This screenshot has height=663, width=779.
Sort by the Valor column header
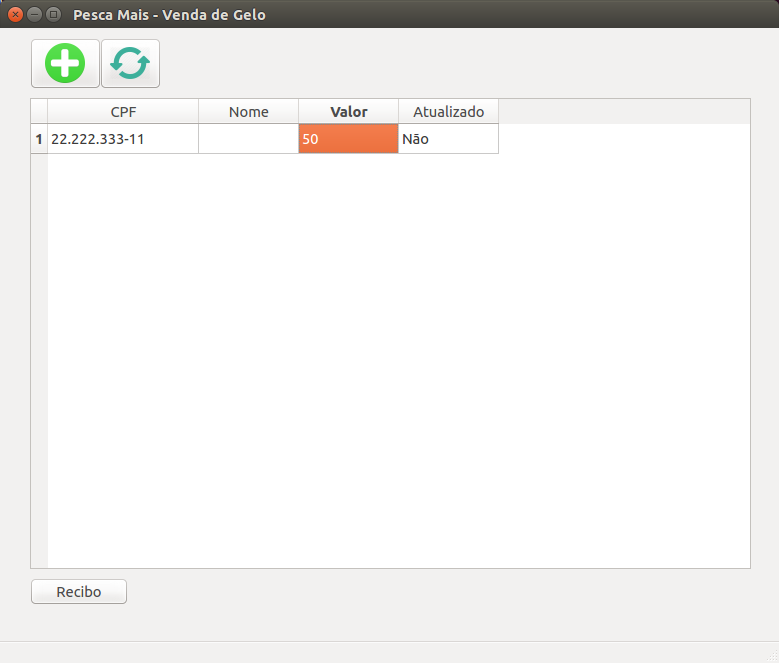pos(348,112)
